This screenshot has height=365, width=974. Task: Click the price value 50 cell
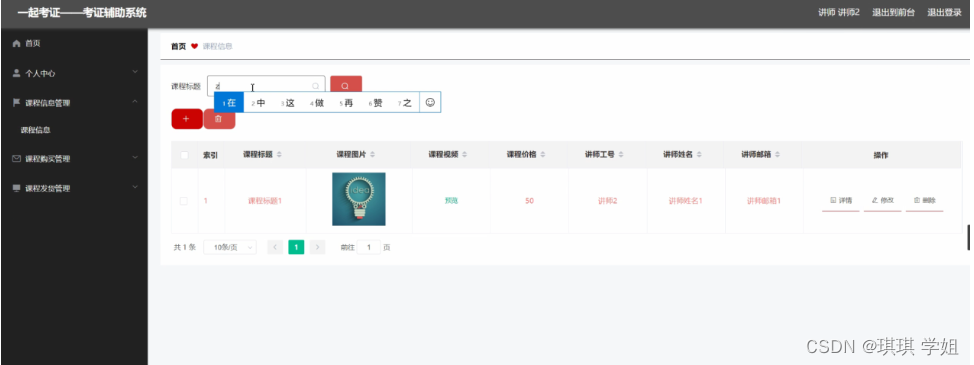(529, 201)
